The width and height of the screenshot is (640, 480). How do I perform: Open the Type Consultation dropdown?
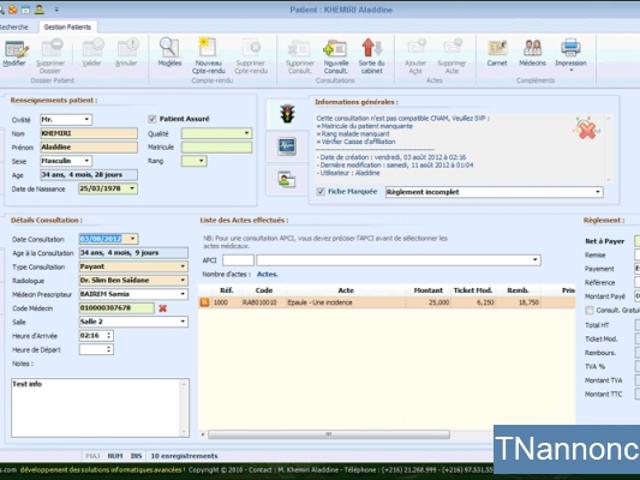pos(182,267)
